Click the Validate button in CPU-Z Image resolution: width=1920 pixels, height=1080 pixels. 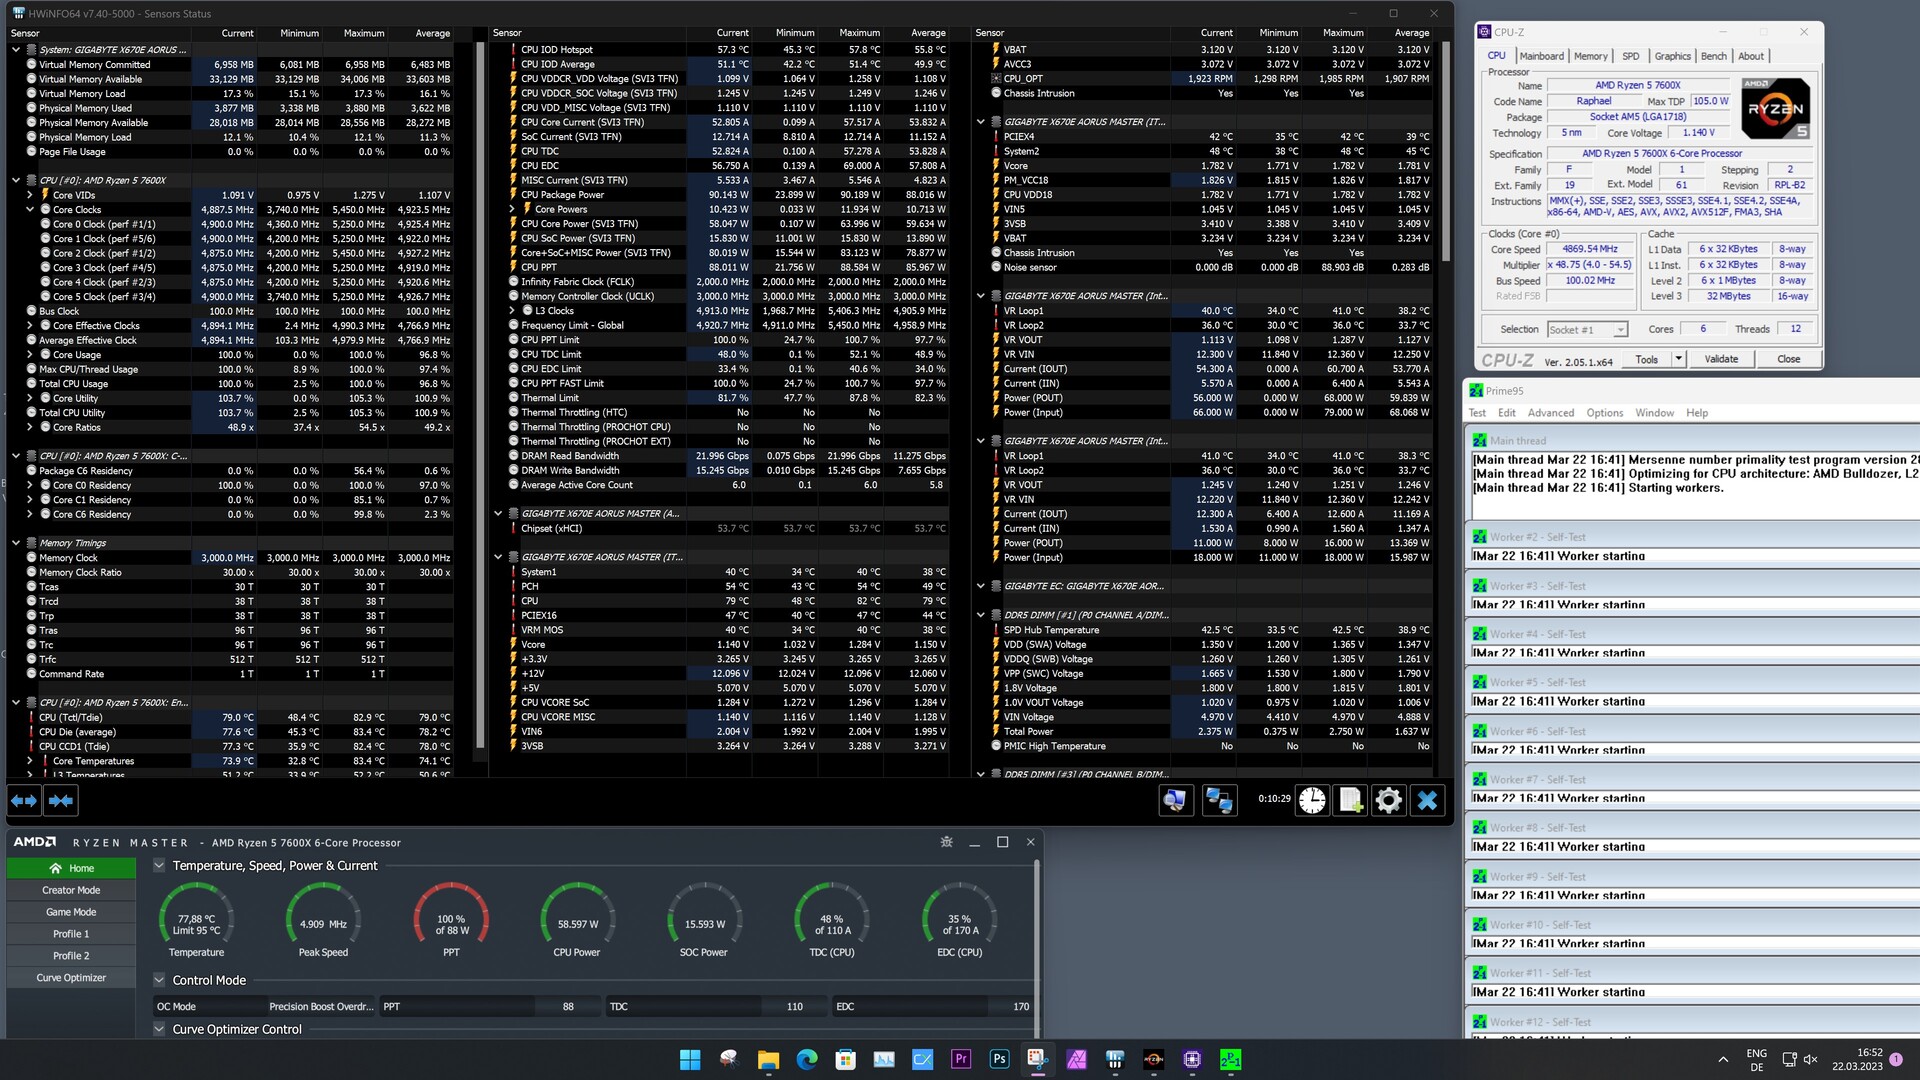1720,359
